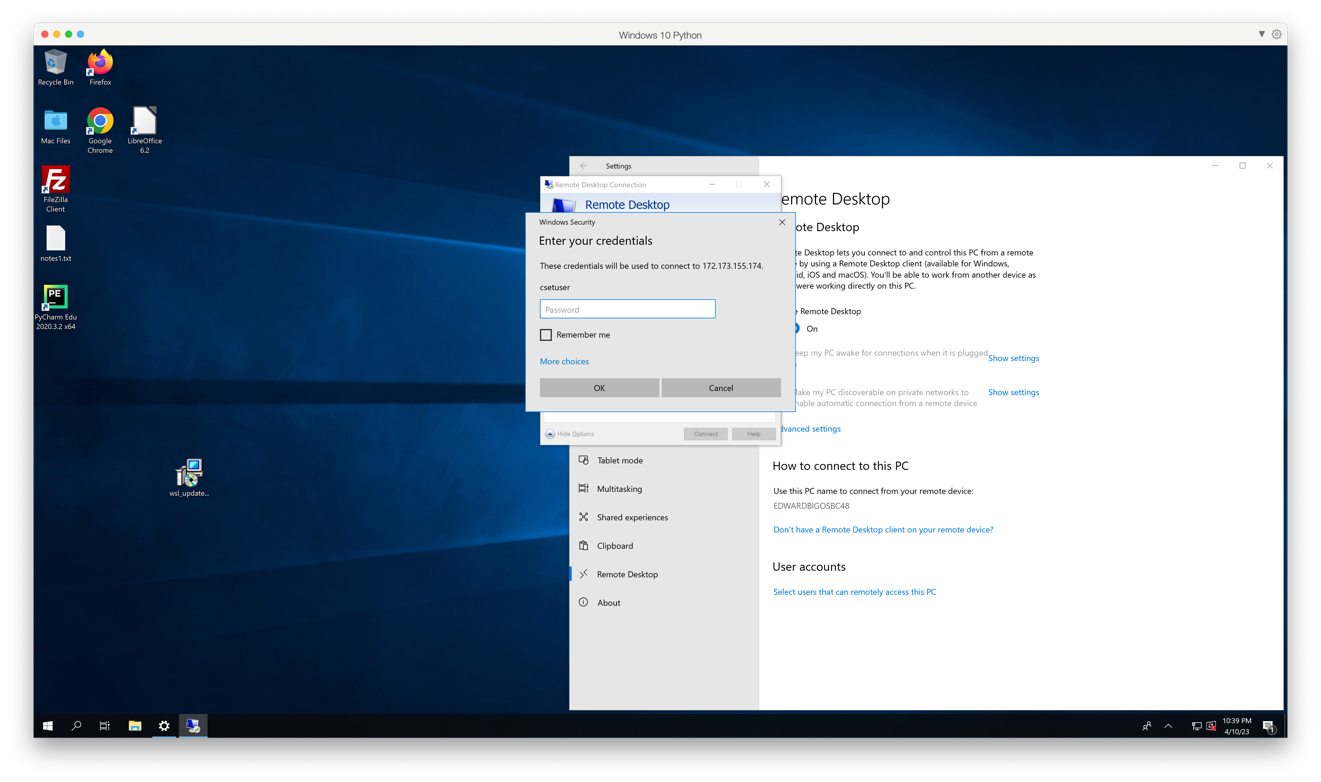Click Remote Desktop sidebar icon

(584, 575)
